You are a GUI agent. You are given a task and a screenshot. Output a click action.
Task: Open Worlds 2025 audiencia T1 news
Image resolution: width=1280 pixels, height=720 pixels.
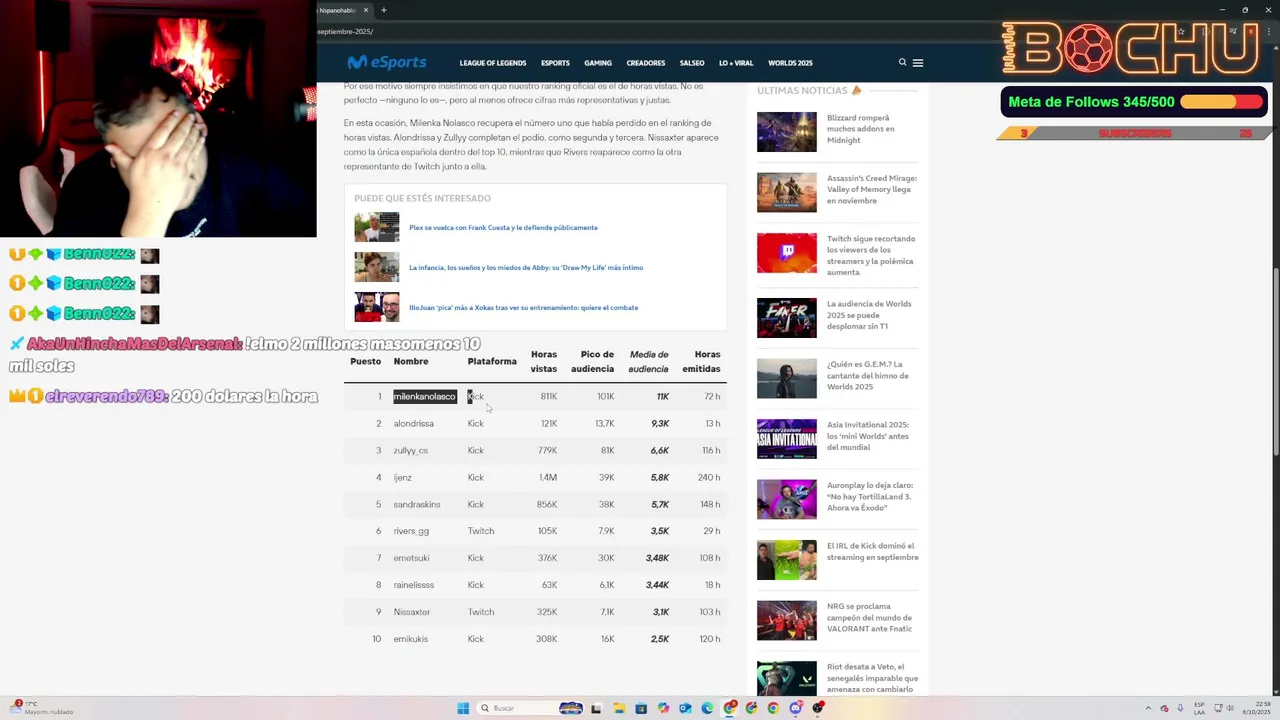869,315
